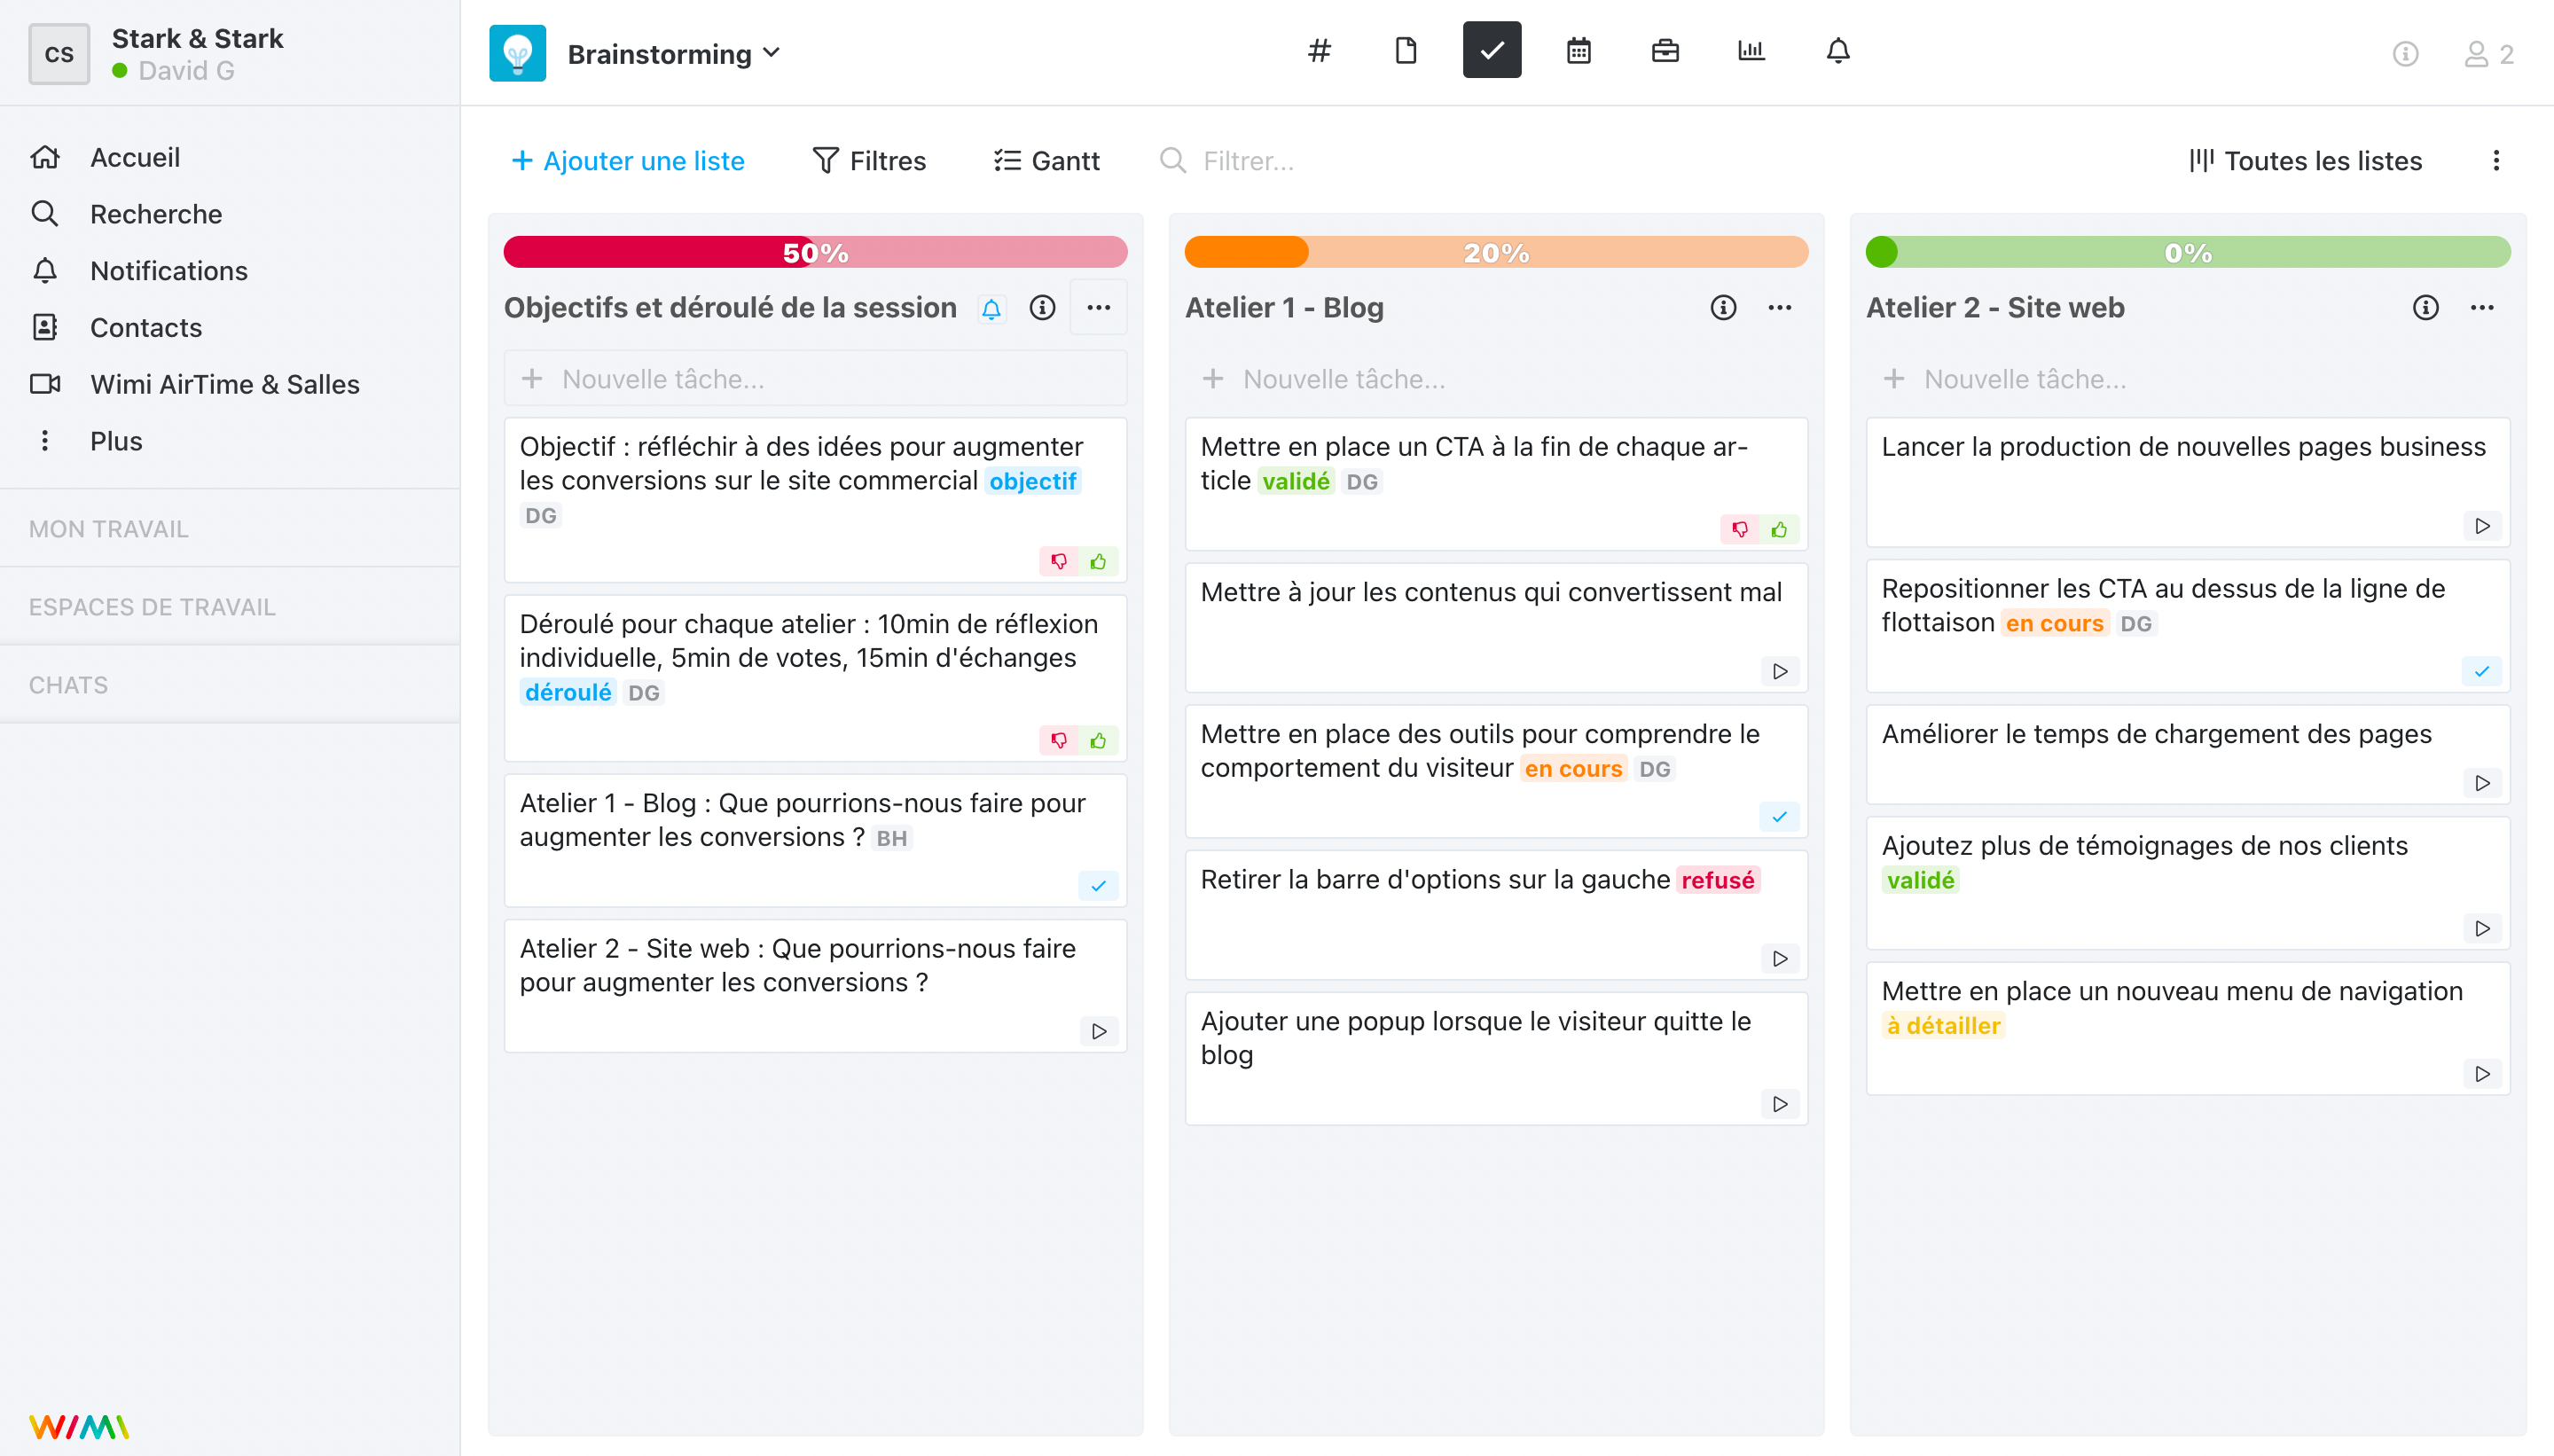Click Ajouter une liste

click(628, 160)
